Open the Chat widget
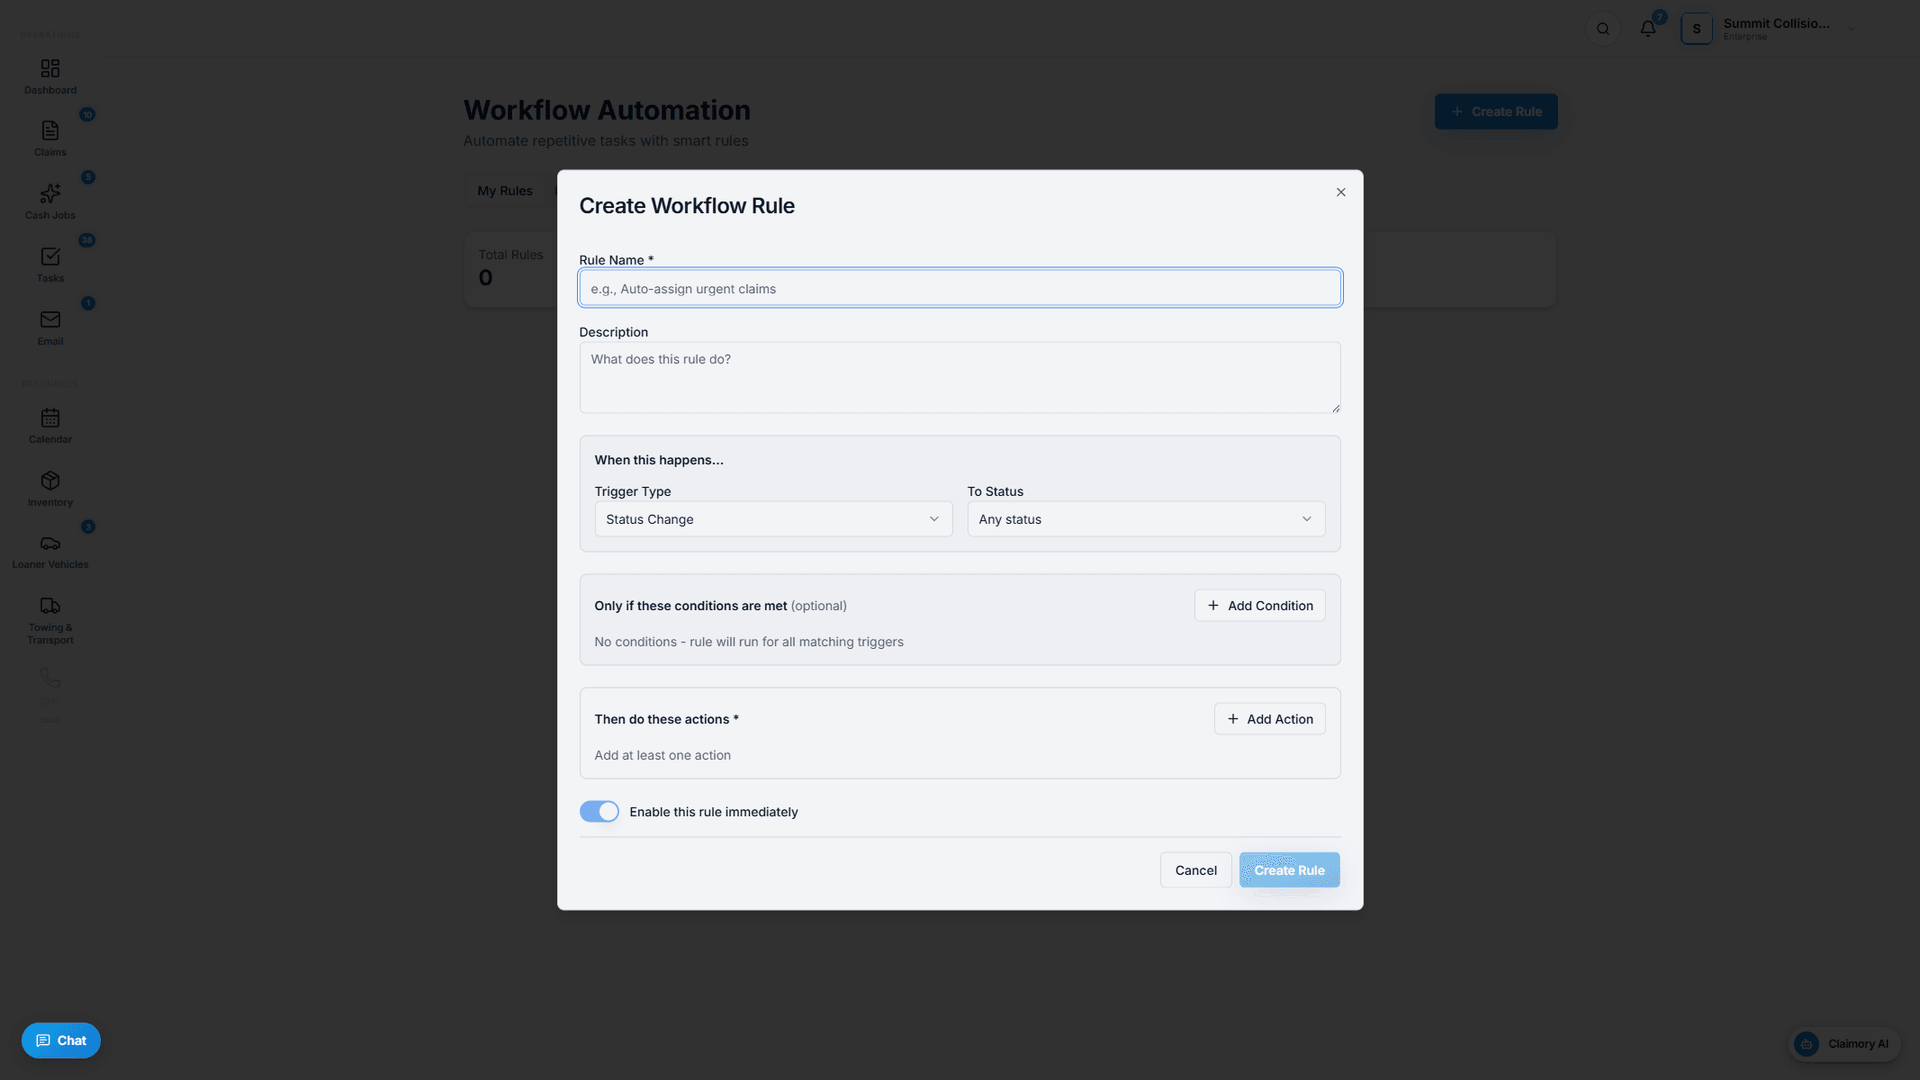 point(61,1041)
